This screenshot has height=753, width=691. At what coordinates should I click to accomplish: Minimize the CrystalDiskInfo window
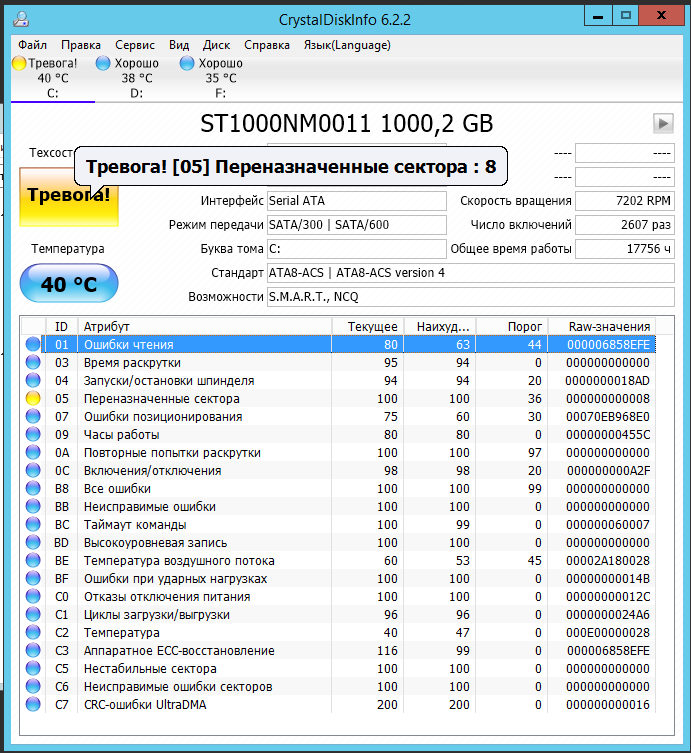point(598,16)
